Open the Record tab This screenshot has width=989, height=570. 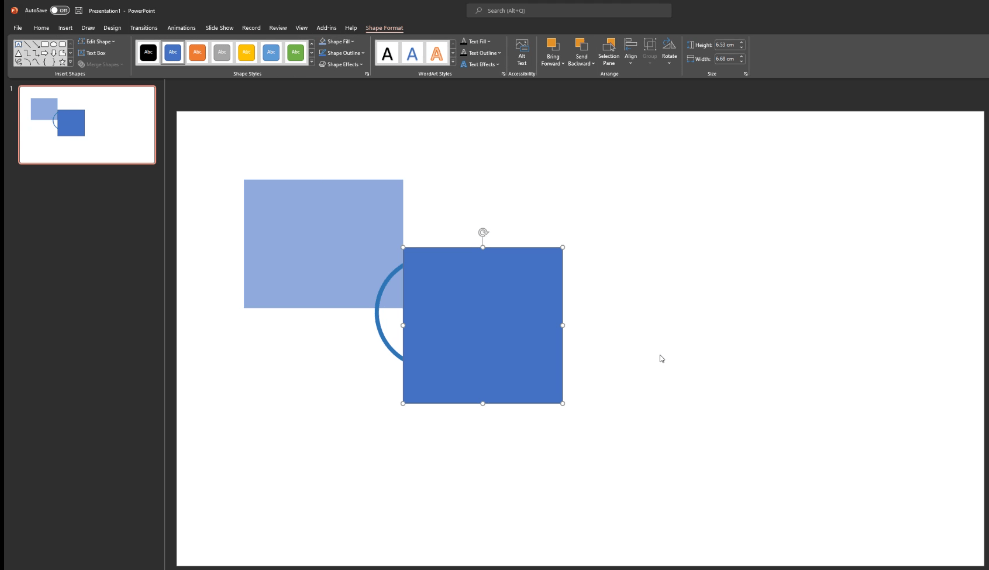(251, 28)
